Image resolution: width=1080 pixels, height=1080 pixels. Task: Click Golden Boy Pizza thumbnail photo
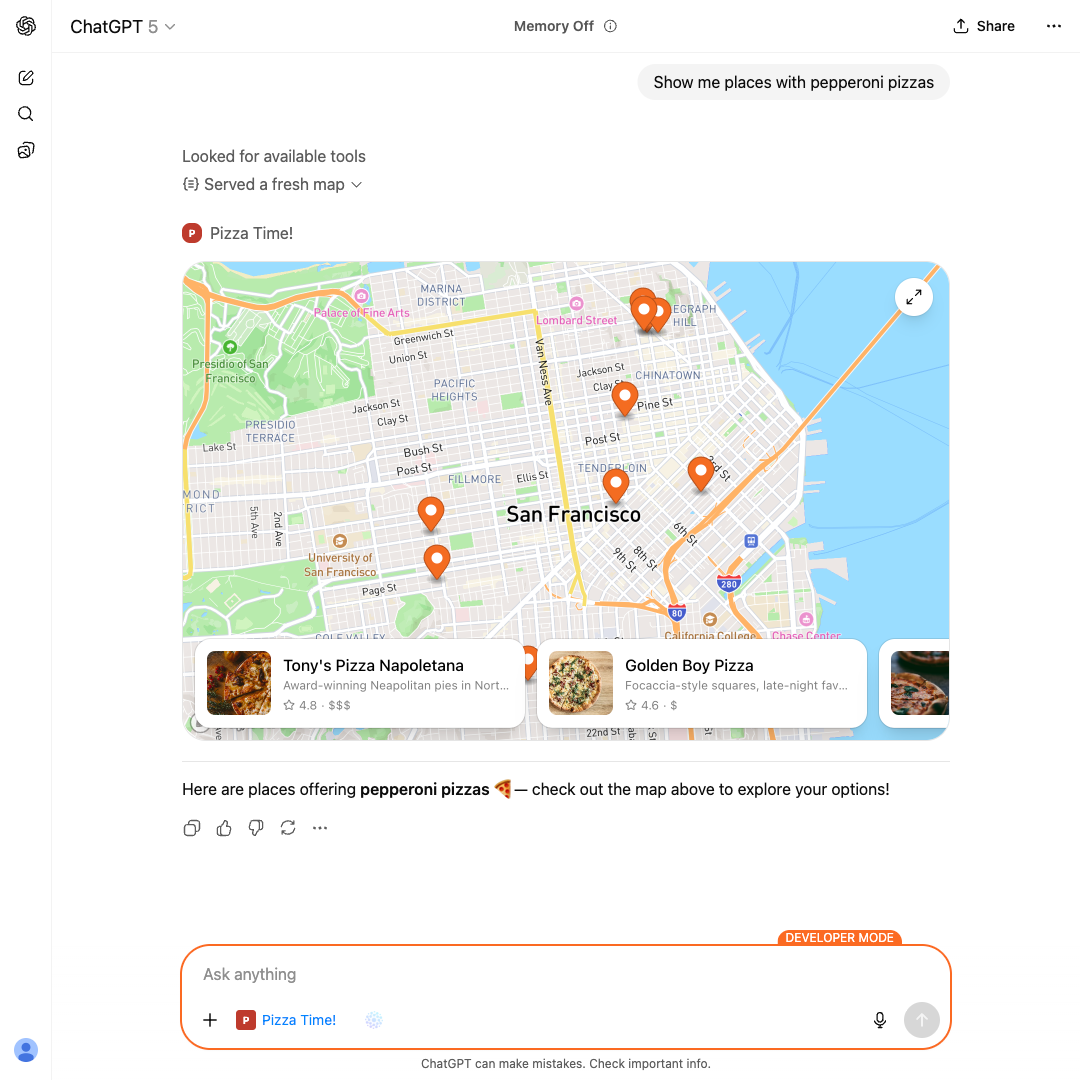tap(581, 683)
